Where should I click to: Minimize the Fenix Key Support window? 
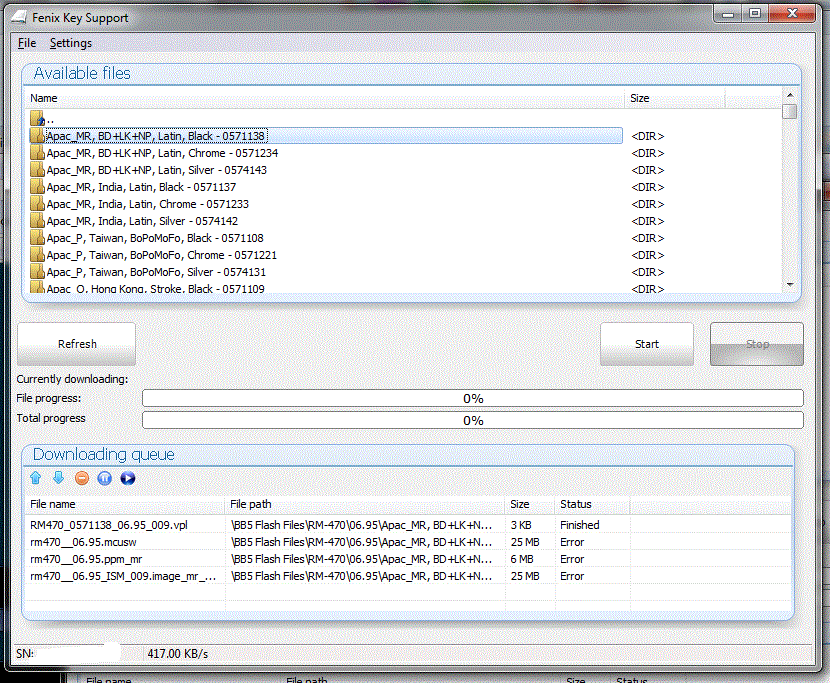coord(728,14)
